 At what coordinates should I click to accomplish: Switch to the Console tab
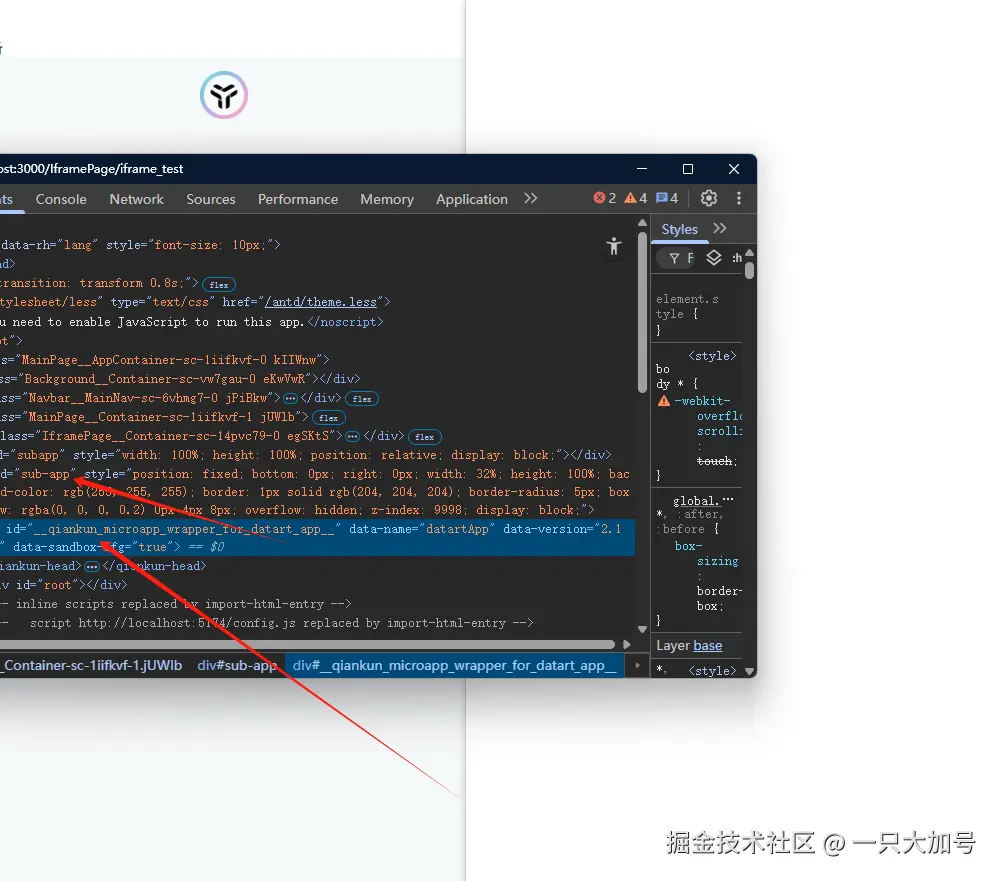61,199
